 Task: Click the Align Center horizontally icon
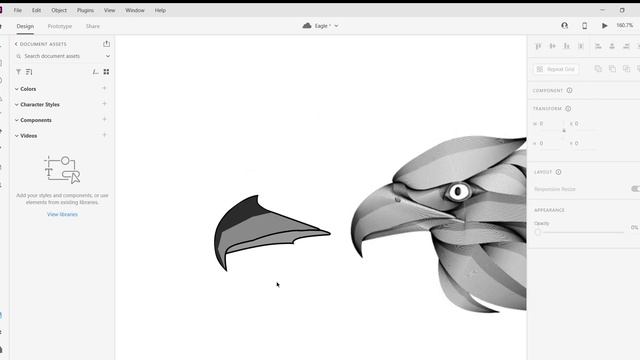[x=612, y=46]
